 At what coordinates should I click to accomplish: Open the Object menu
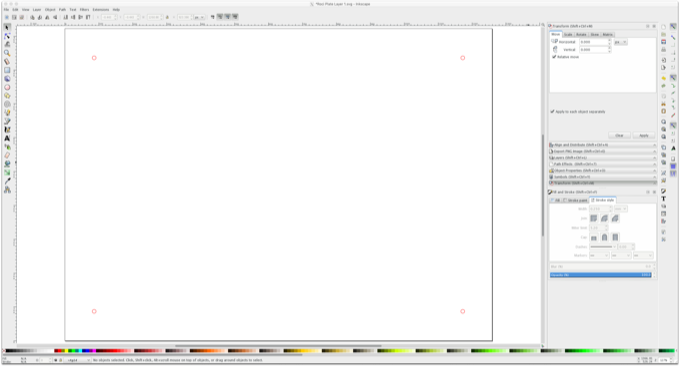(x=50, y=10)
